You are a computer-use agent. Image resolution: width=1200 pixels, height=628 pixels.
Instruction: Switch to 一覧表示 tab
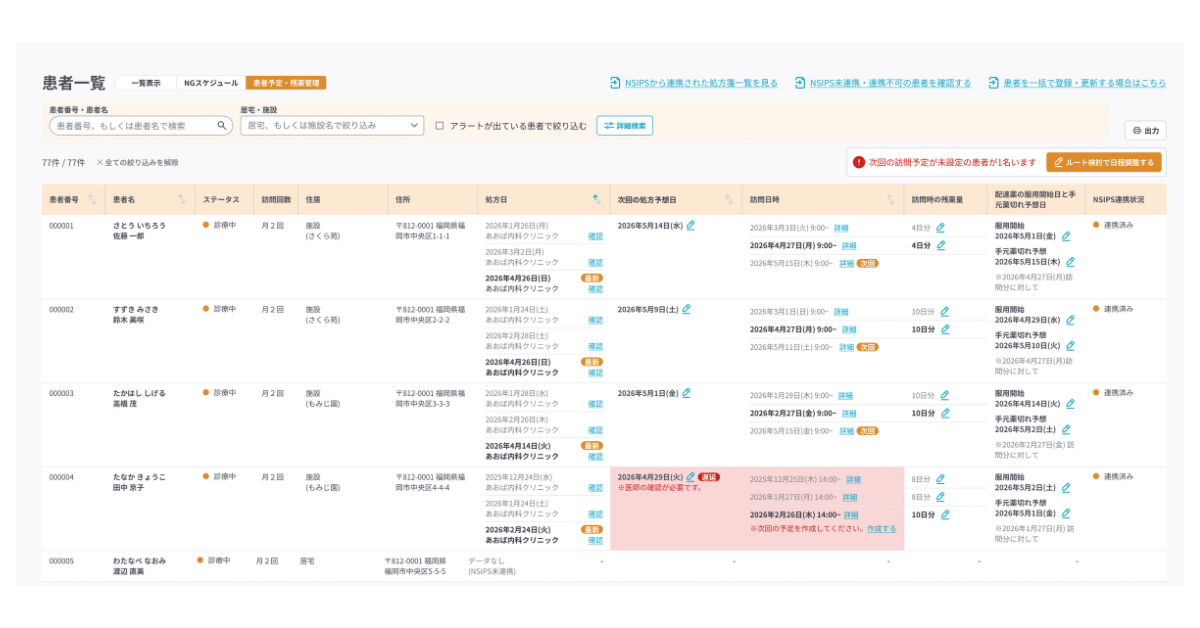(x=146, y=83)
